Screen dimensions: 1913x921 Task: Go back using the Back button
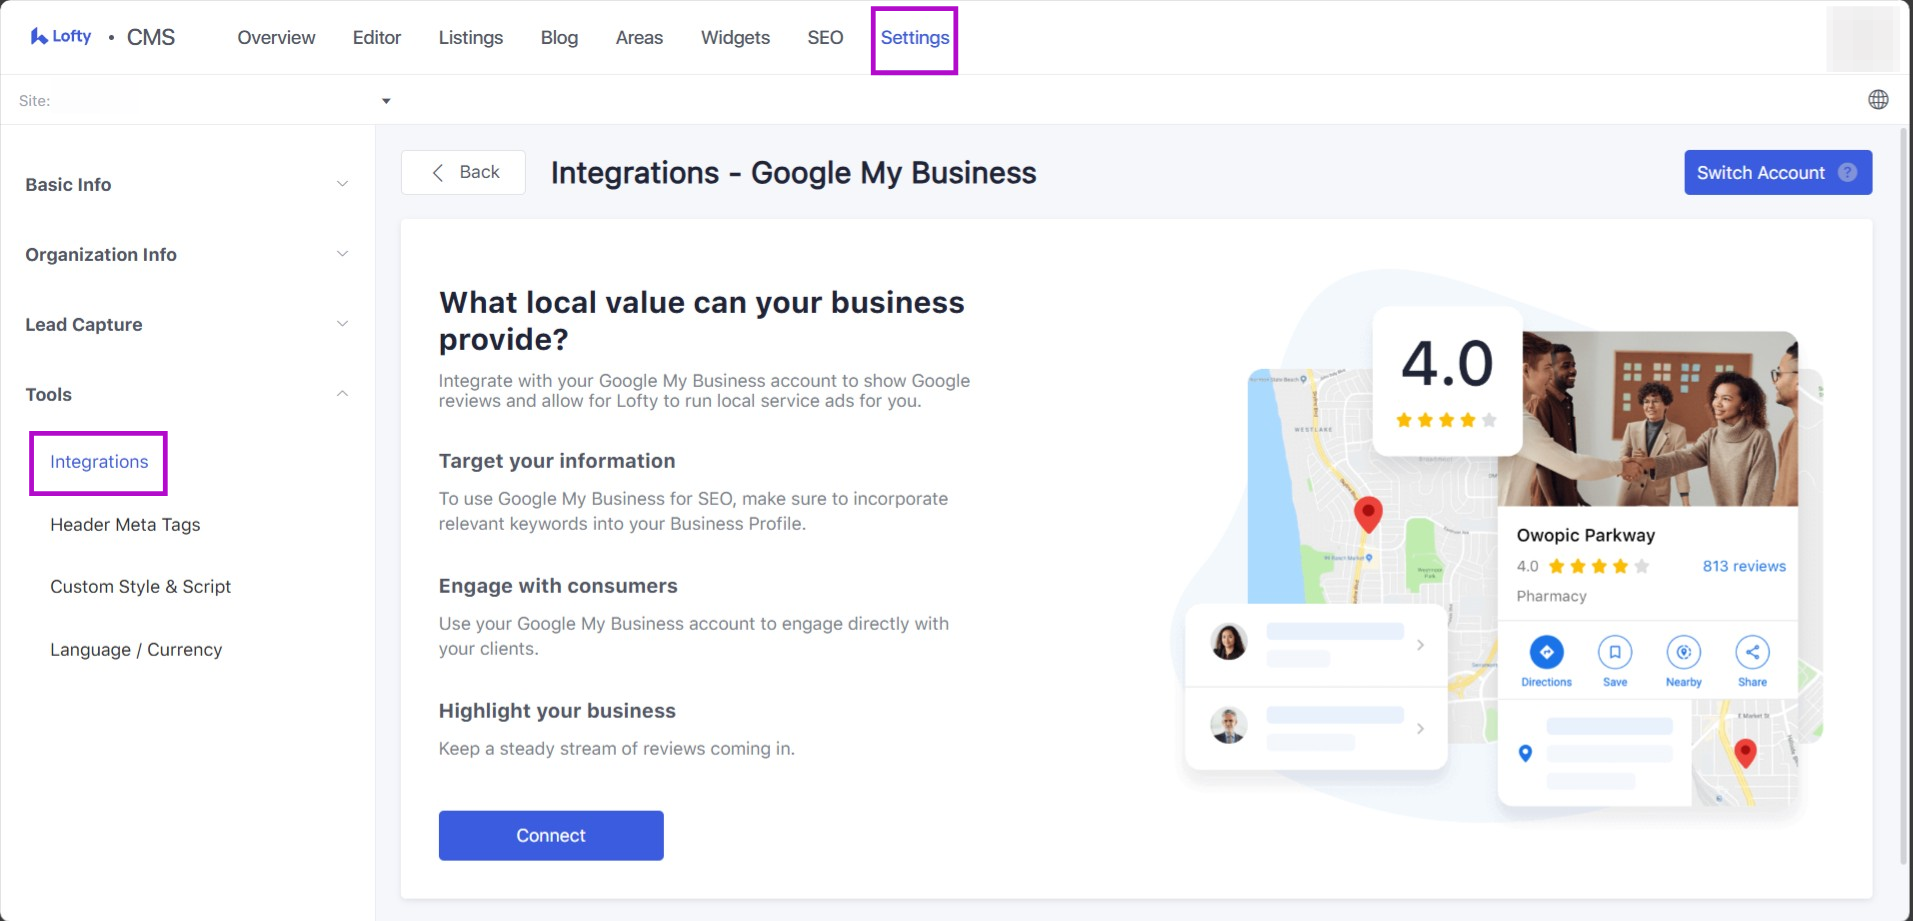coord(464,173)
